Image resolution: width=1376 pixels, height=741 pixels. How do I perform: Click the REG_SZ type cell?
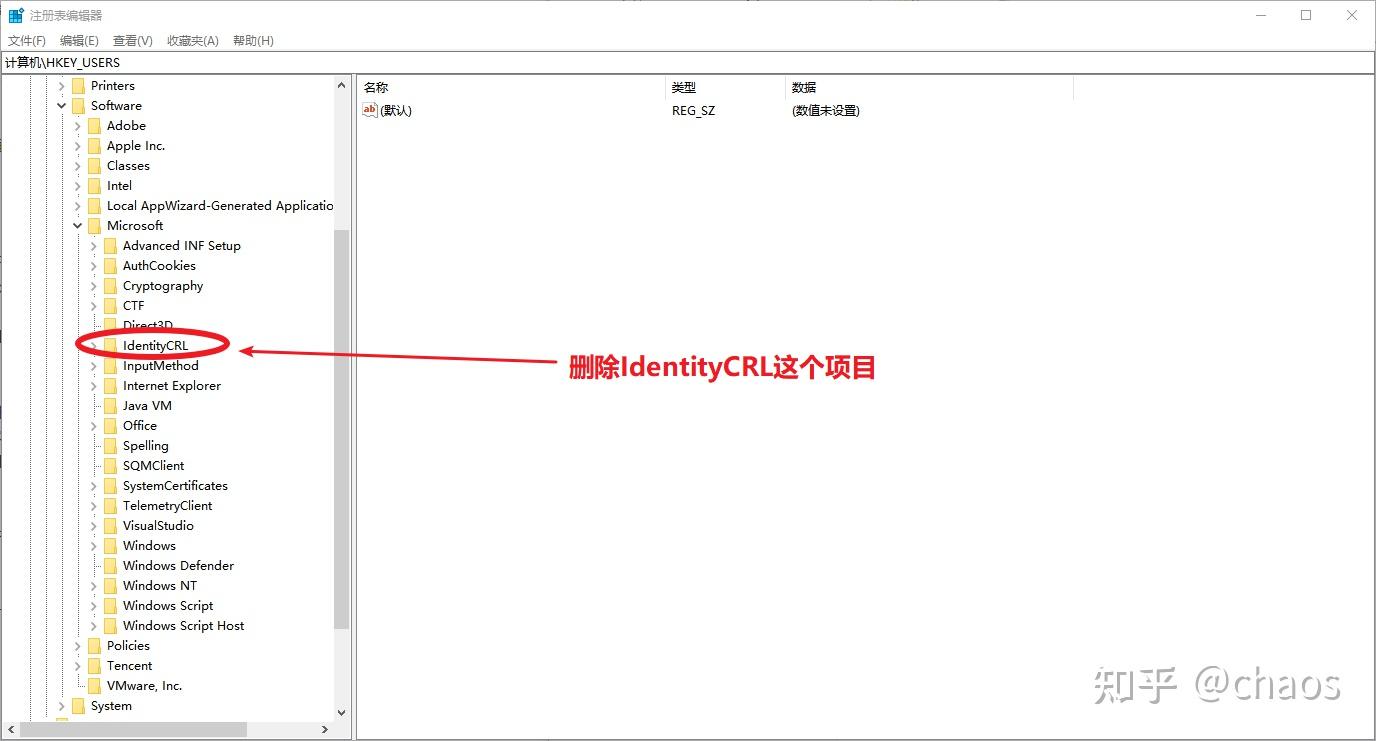click(x=694, y=111)
